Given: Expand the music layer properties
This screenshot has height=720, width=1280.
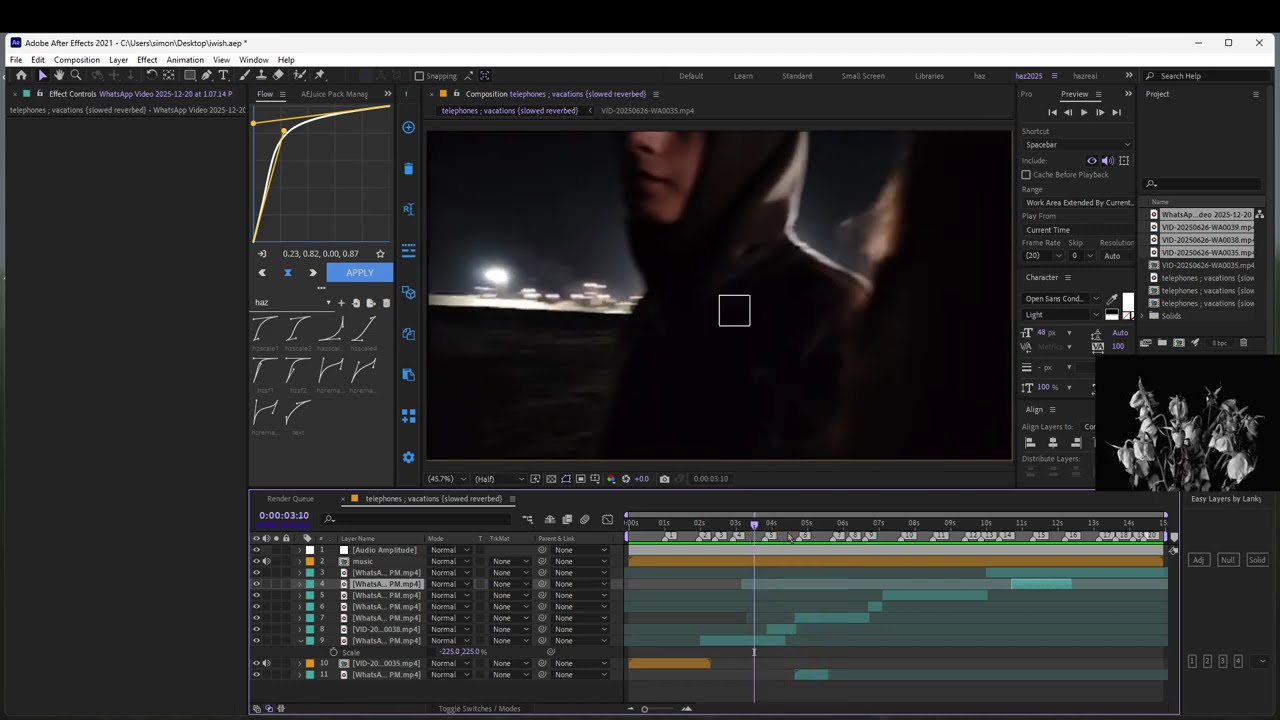Looking at the screenshot, I should click(300, 561).
